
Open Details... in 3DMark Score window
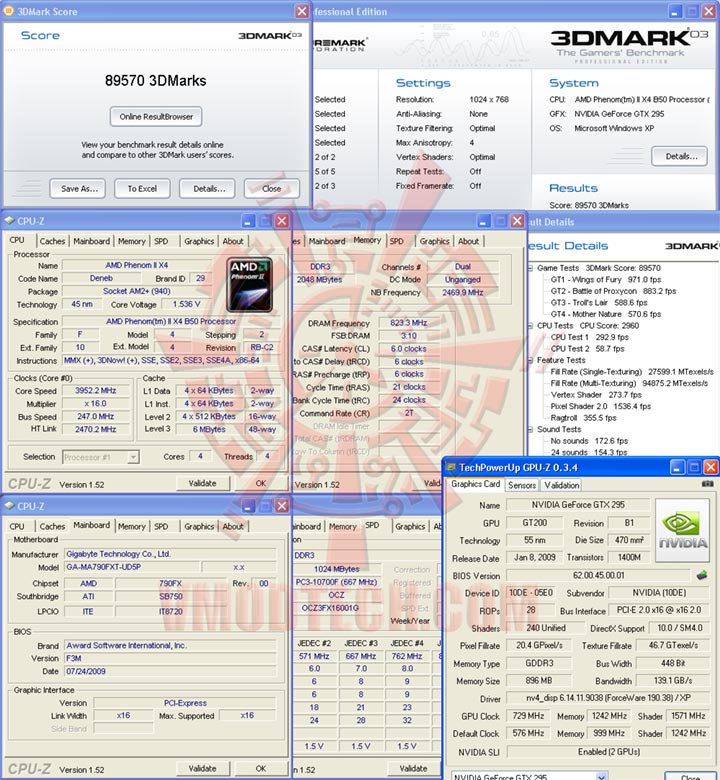click(207, 189)
